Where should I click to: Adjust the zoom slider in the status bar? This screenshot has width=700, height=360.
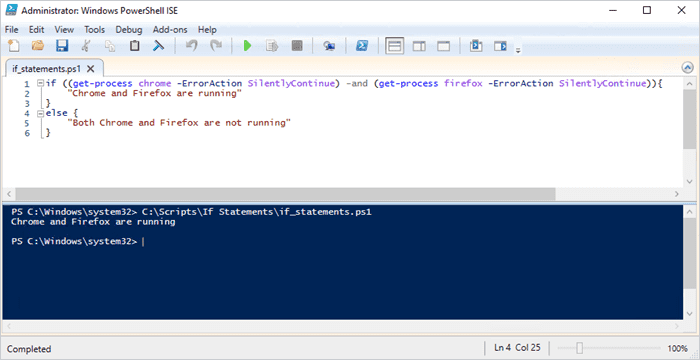click(x=579, y=348)
